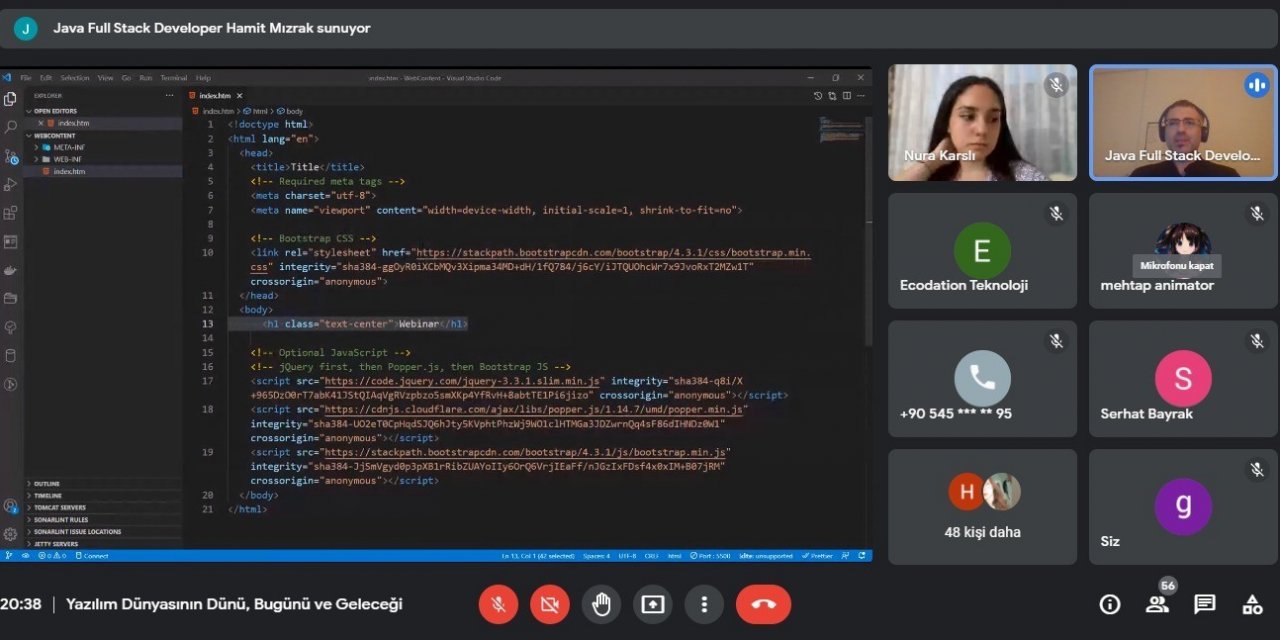Select the index.htm editor tab

click(x=214, y=95)
